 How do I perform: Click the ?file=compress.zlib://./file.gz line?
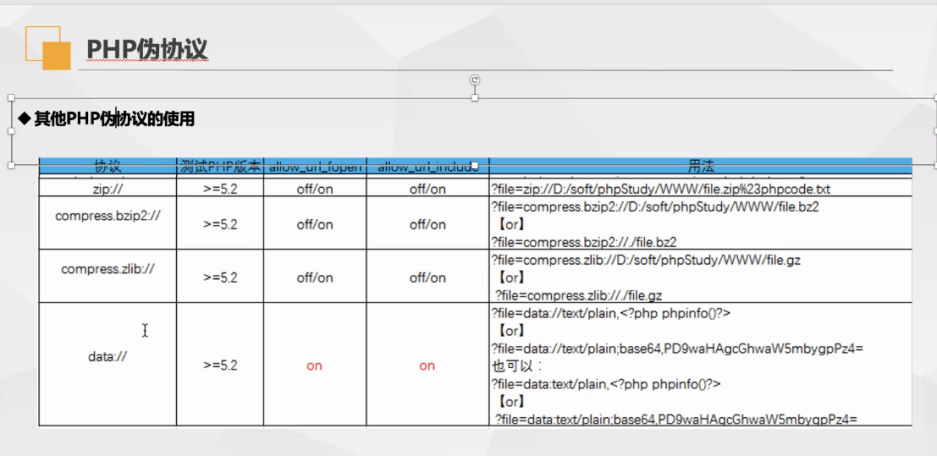click(x=578, y=295)
